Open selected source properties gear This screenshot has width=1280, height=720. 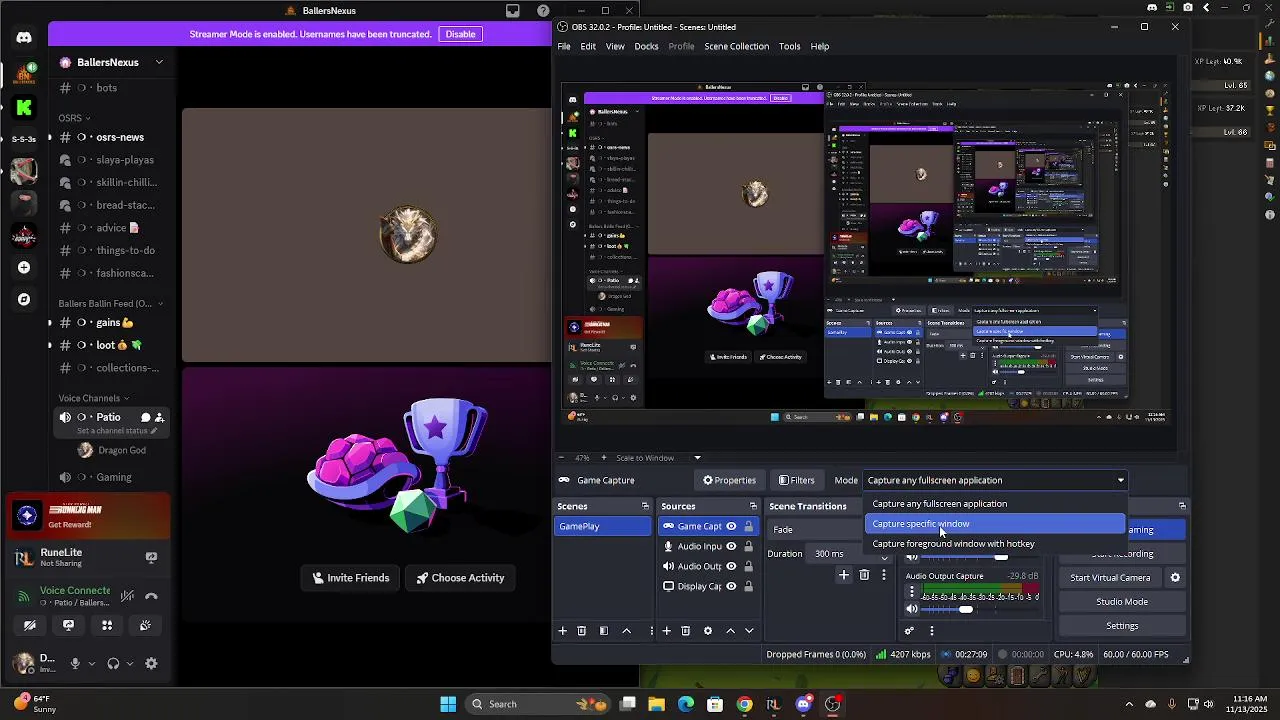708,631
